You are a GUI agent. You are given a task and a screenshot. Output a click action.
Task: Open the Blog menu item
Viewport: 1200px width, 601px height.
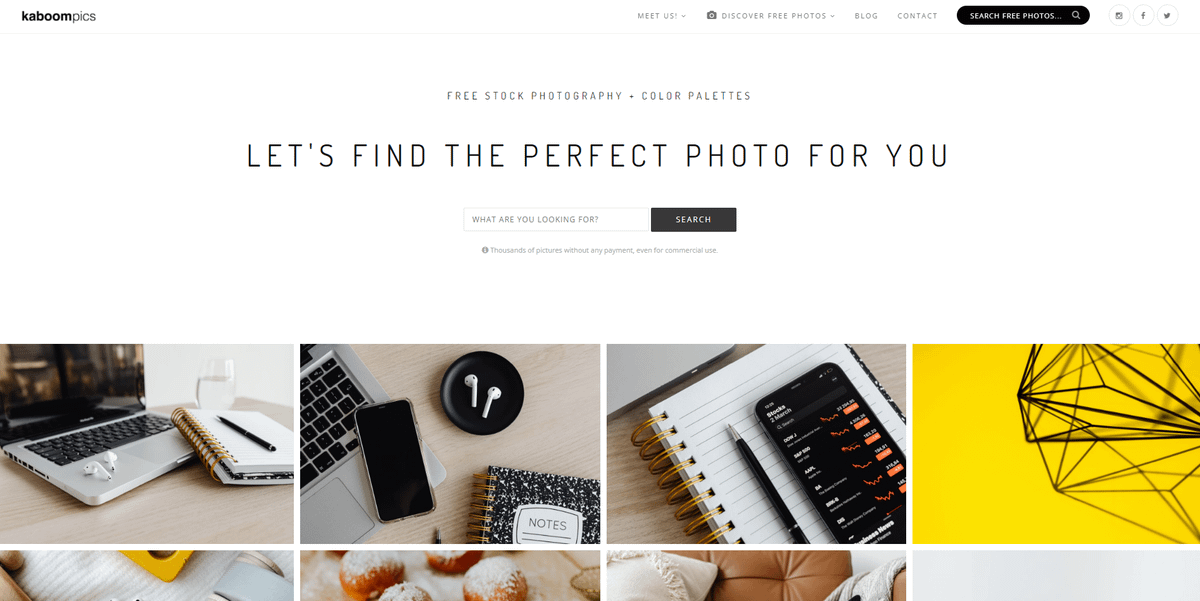point(866,16)
